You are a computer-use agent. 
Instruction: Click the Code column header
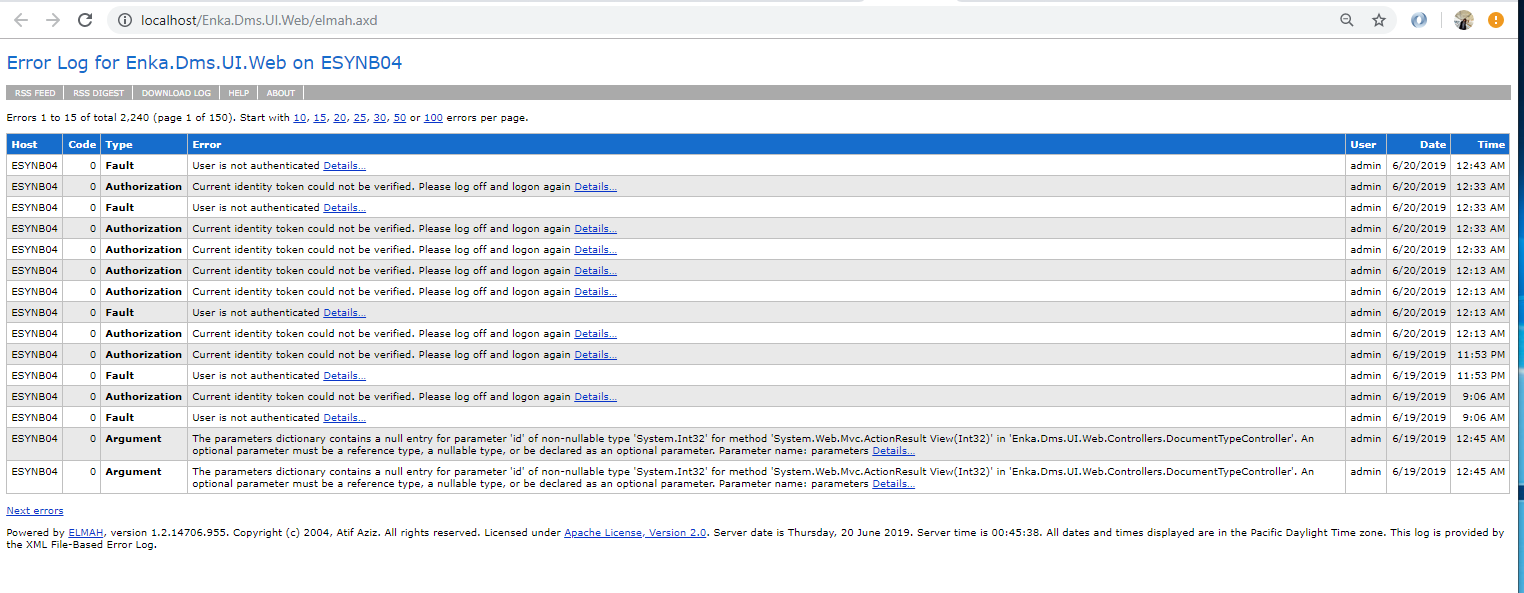(x=82, y=145)
